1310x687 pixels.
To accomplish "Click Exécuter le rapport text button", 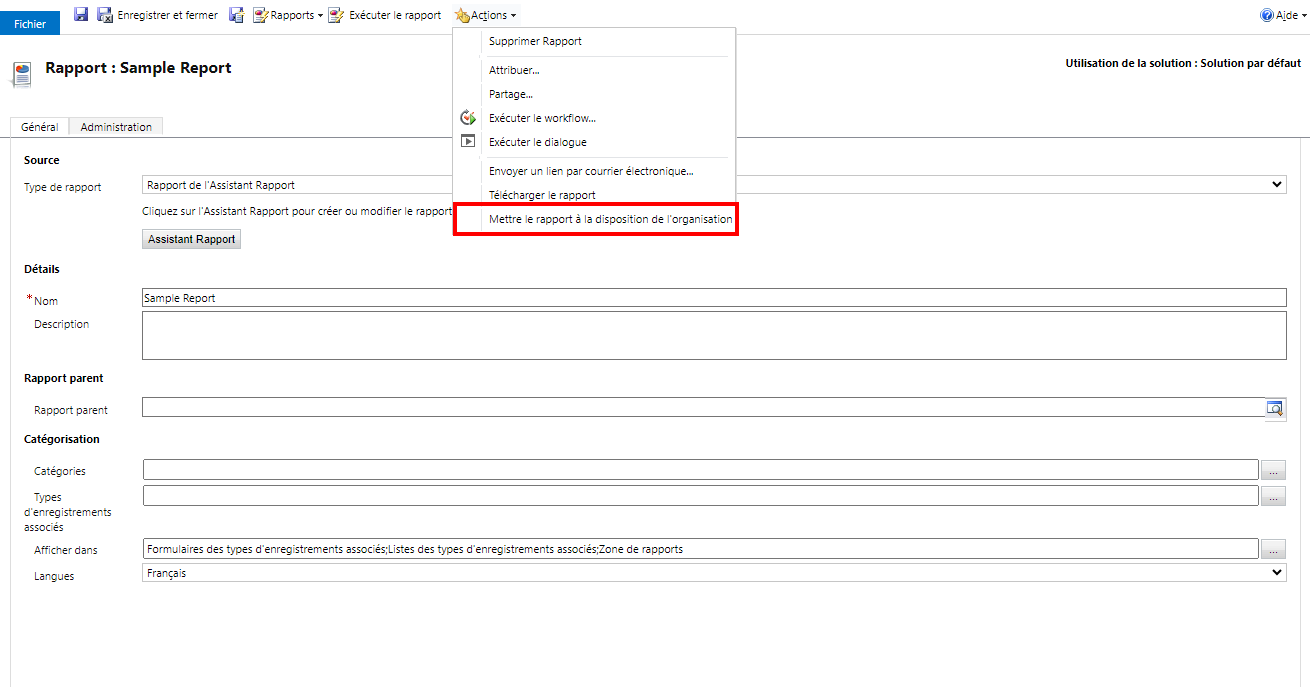I will tap(395, 15).
